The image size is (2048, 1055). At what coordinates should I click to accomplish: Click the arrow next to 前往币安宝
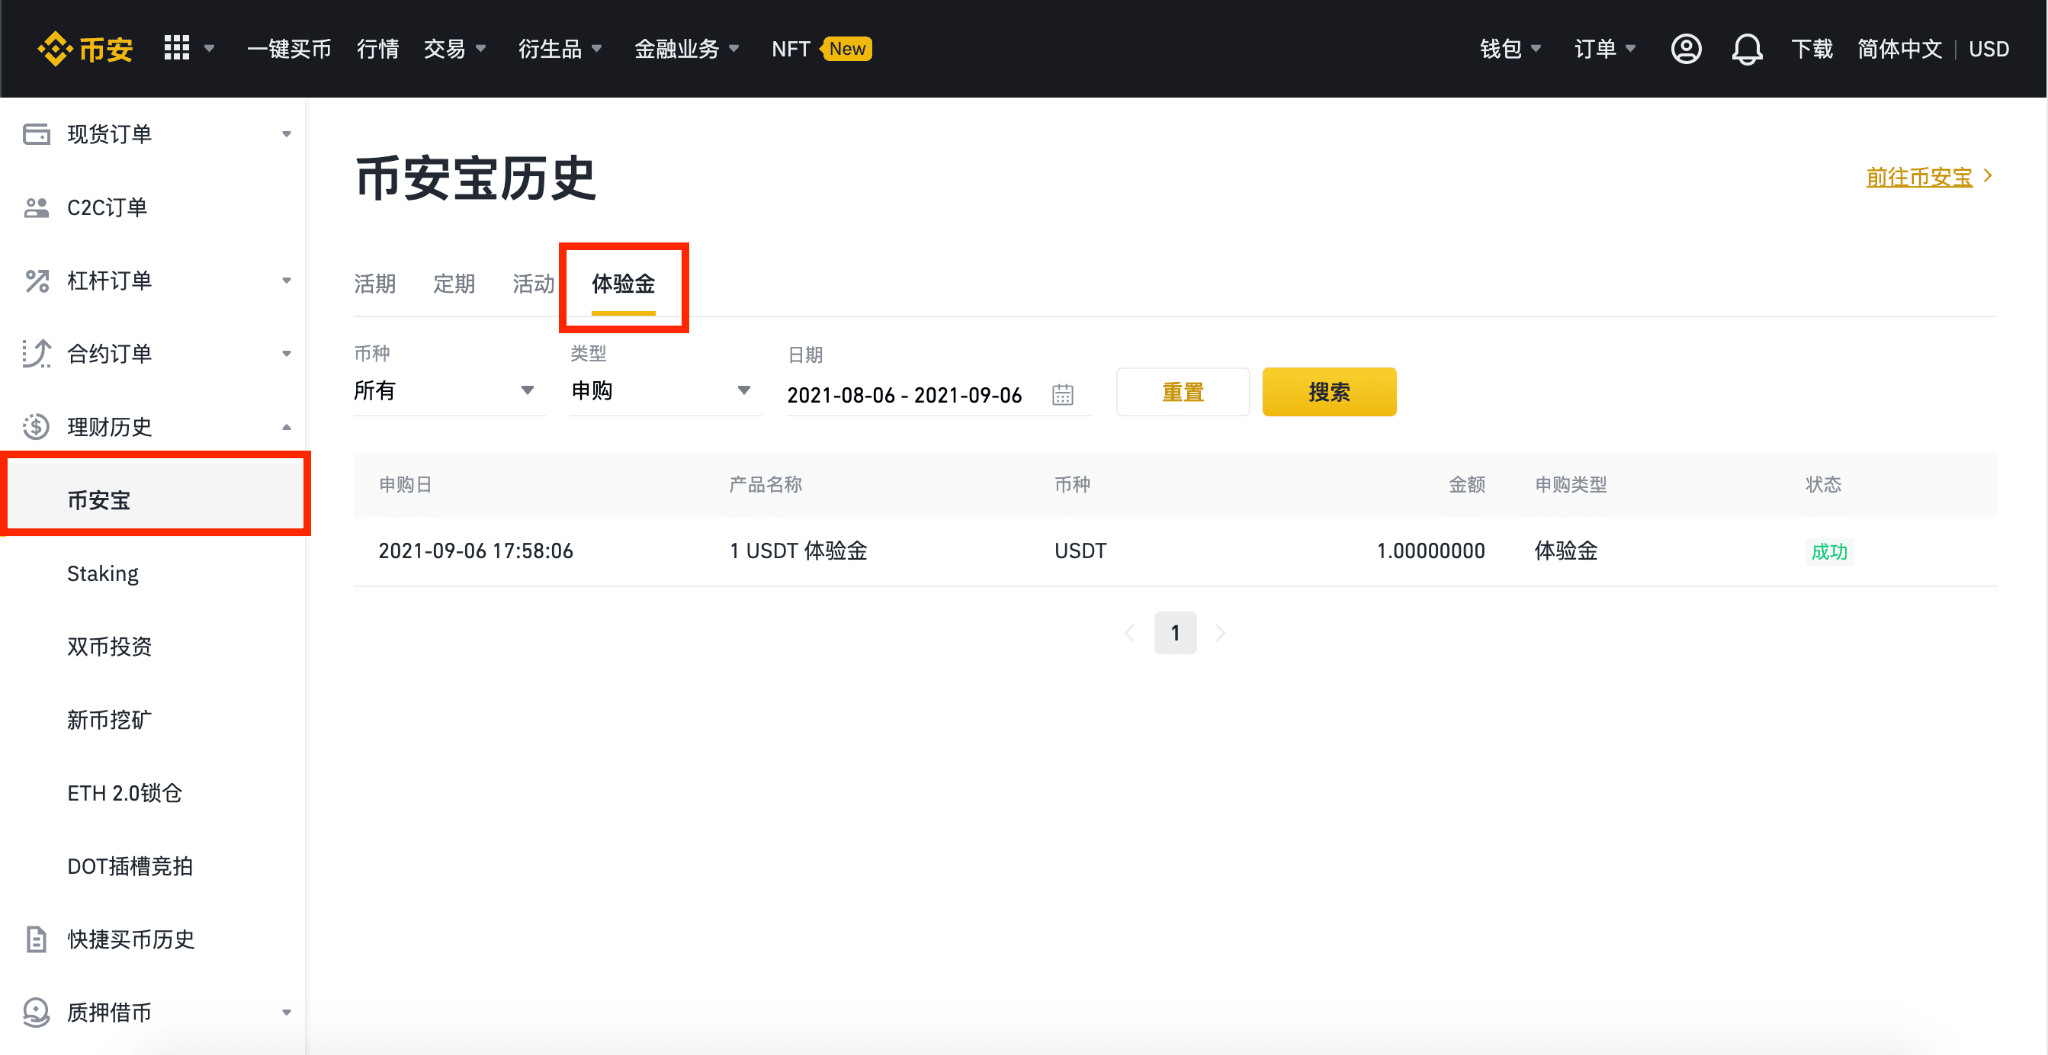point(1988,176)
